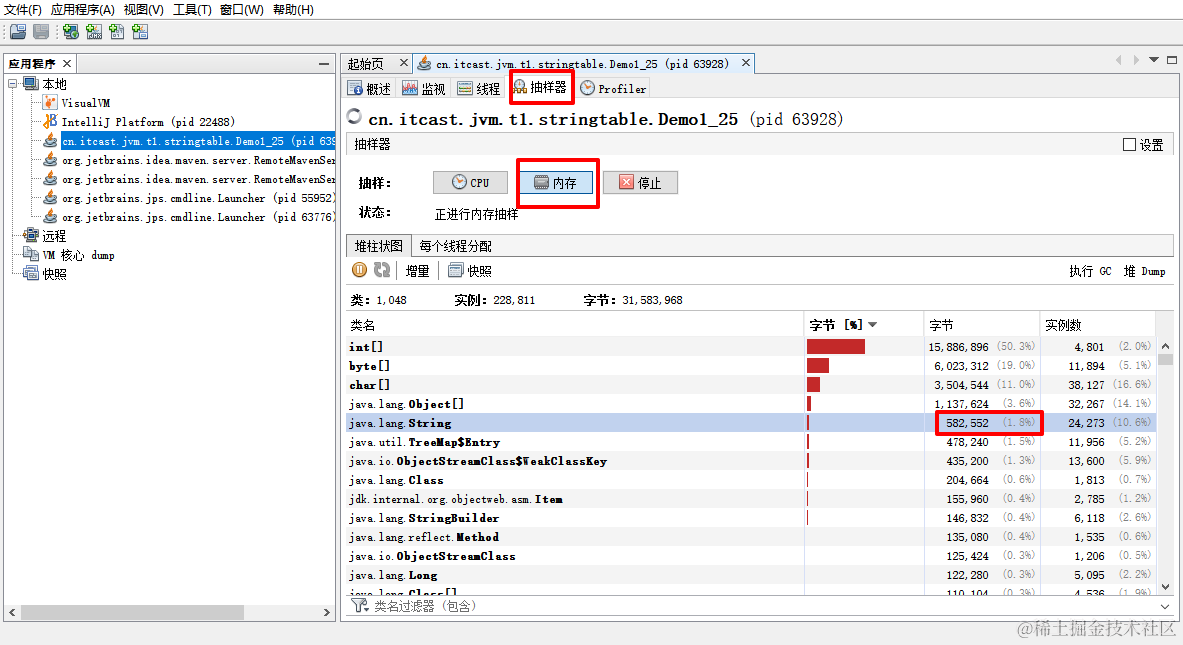The width and height of the screenshot is (1183, 645).
Task: Stop sampling with the 停止 button
Action: click(640, 183)
